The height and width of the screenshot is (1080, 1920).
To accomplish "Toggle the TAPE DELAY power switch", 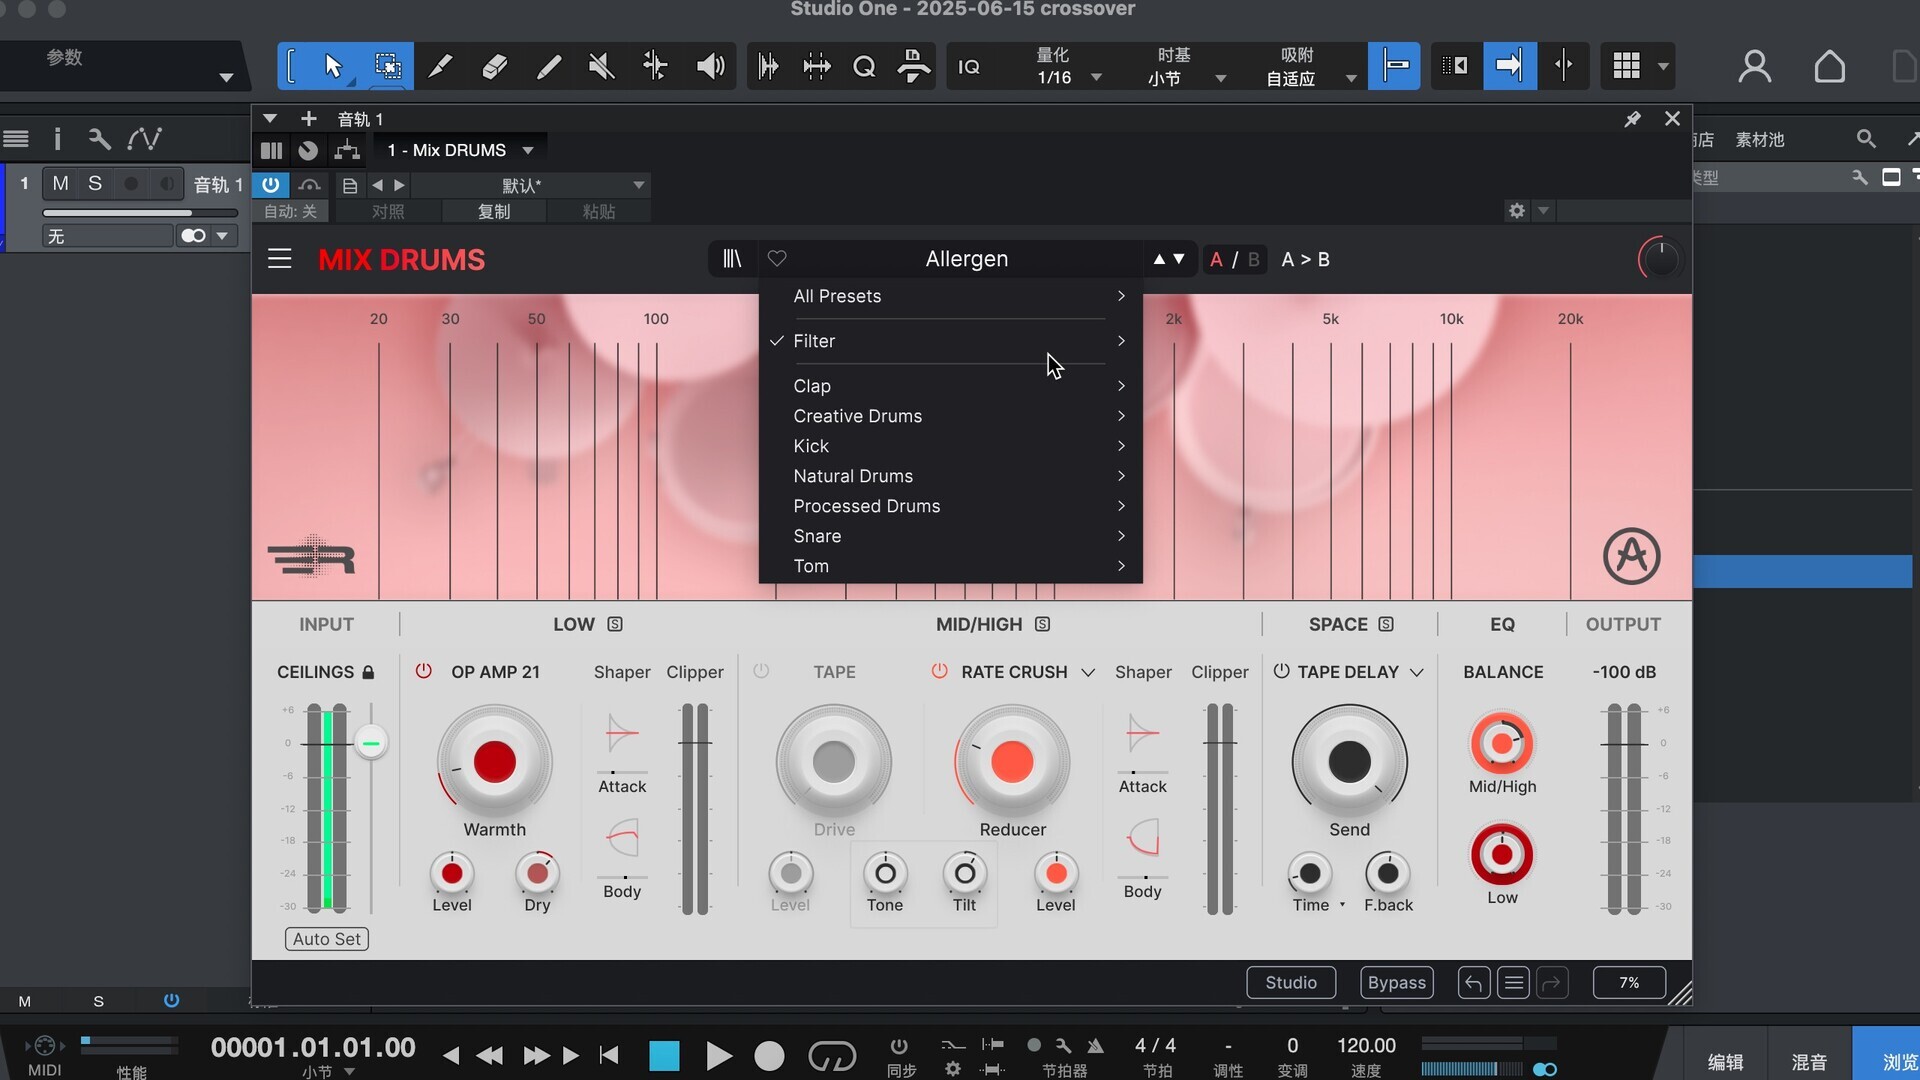I will [x=1281, y=671].
